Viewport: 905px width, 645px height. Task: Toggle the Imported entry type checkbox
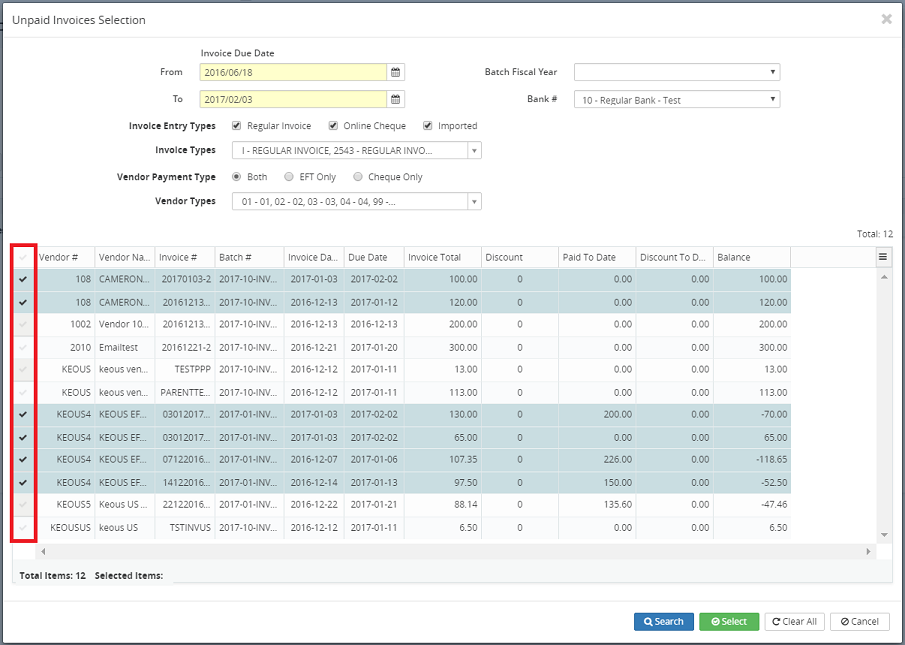428,126
